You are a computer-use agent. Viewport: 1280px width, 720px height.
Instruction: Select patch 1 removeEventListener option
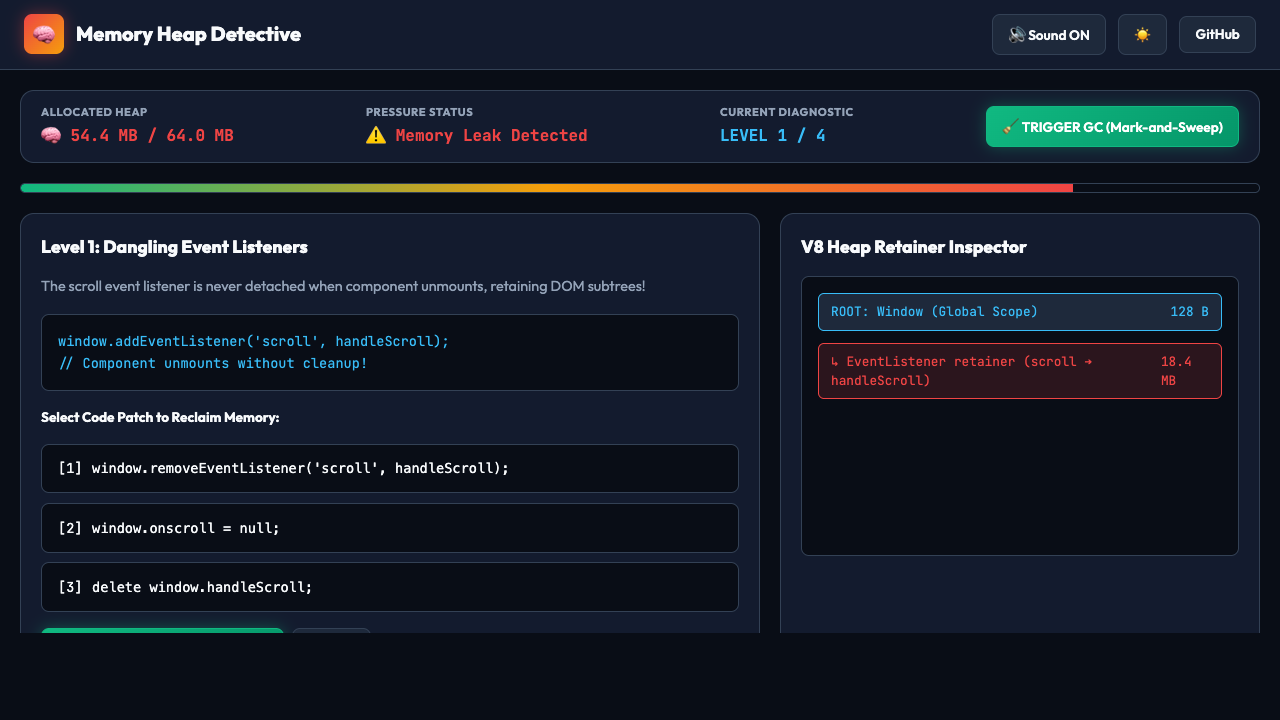pos(390,468)
